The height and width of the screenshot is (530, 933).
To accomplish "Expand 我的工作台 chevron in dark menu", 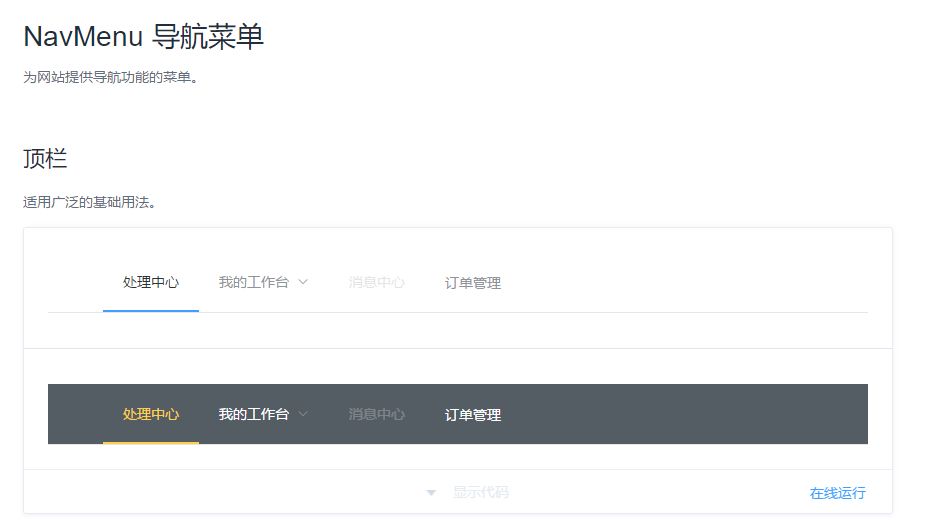I will coord(303,414).
